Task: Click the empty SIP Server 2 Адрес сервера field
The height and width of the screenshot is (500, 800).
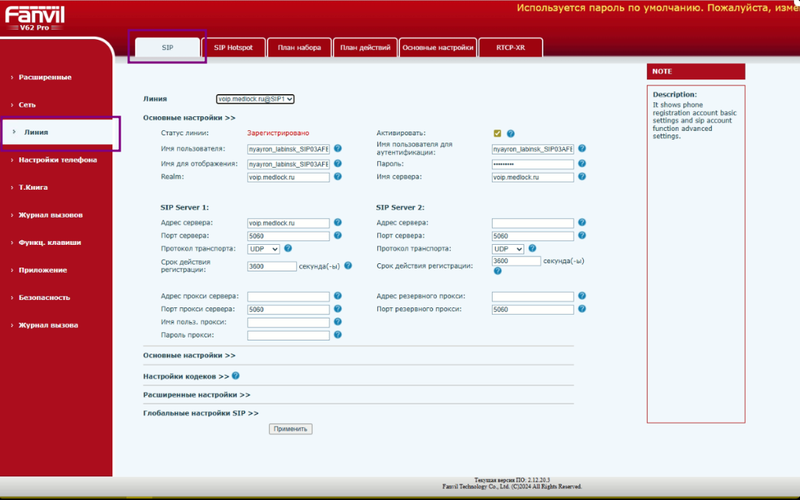Action: click(x=533, y=223)
